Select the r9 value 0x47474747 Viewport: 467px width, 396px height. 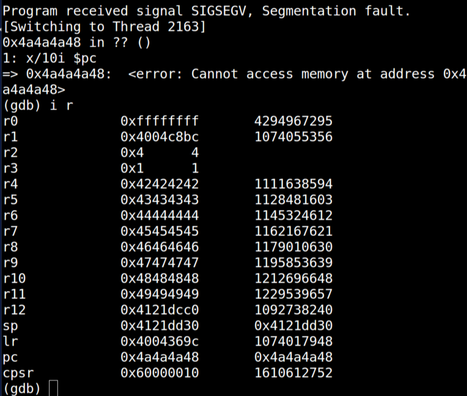tap(160, 263)
